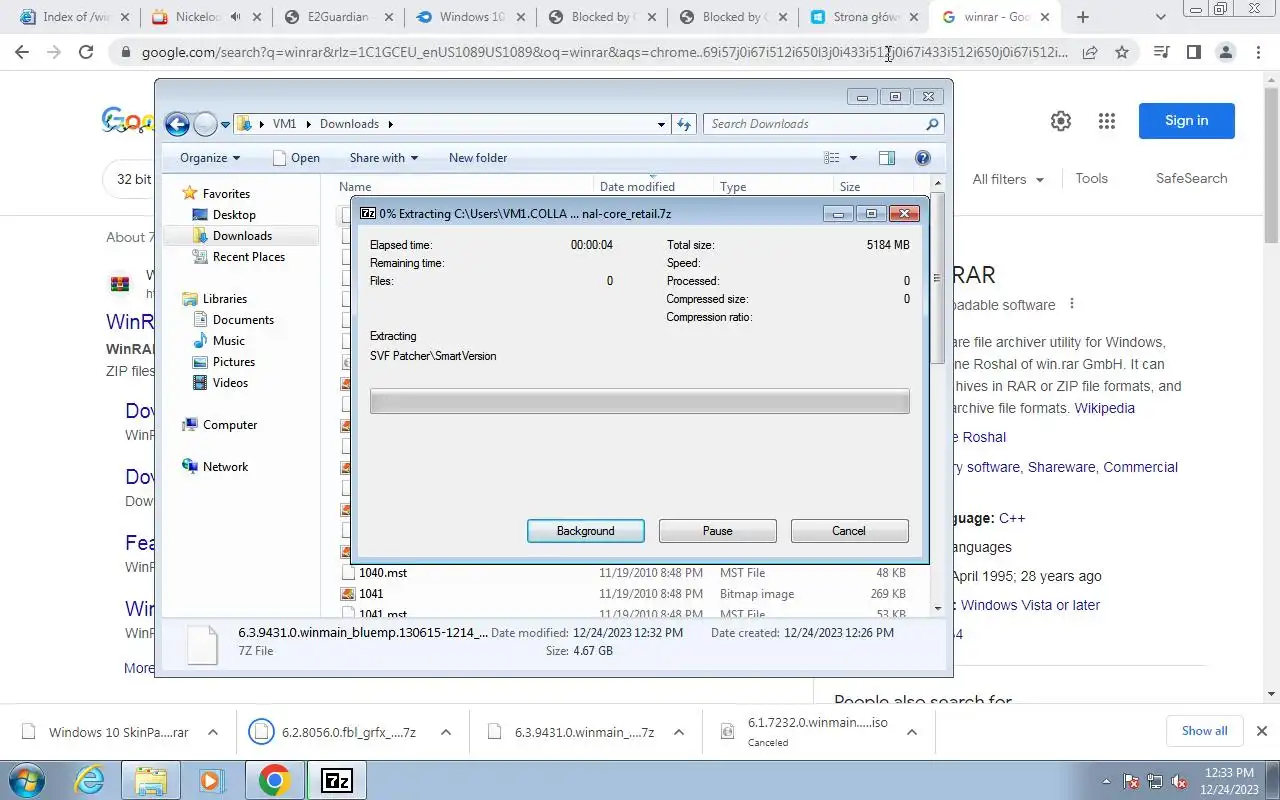Viewport: 1280px width, 800px height.
Task: Click Explorer forward navigation arrow
Action: point(205,124)
